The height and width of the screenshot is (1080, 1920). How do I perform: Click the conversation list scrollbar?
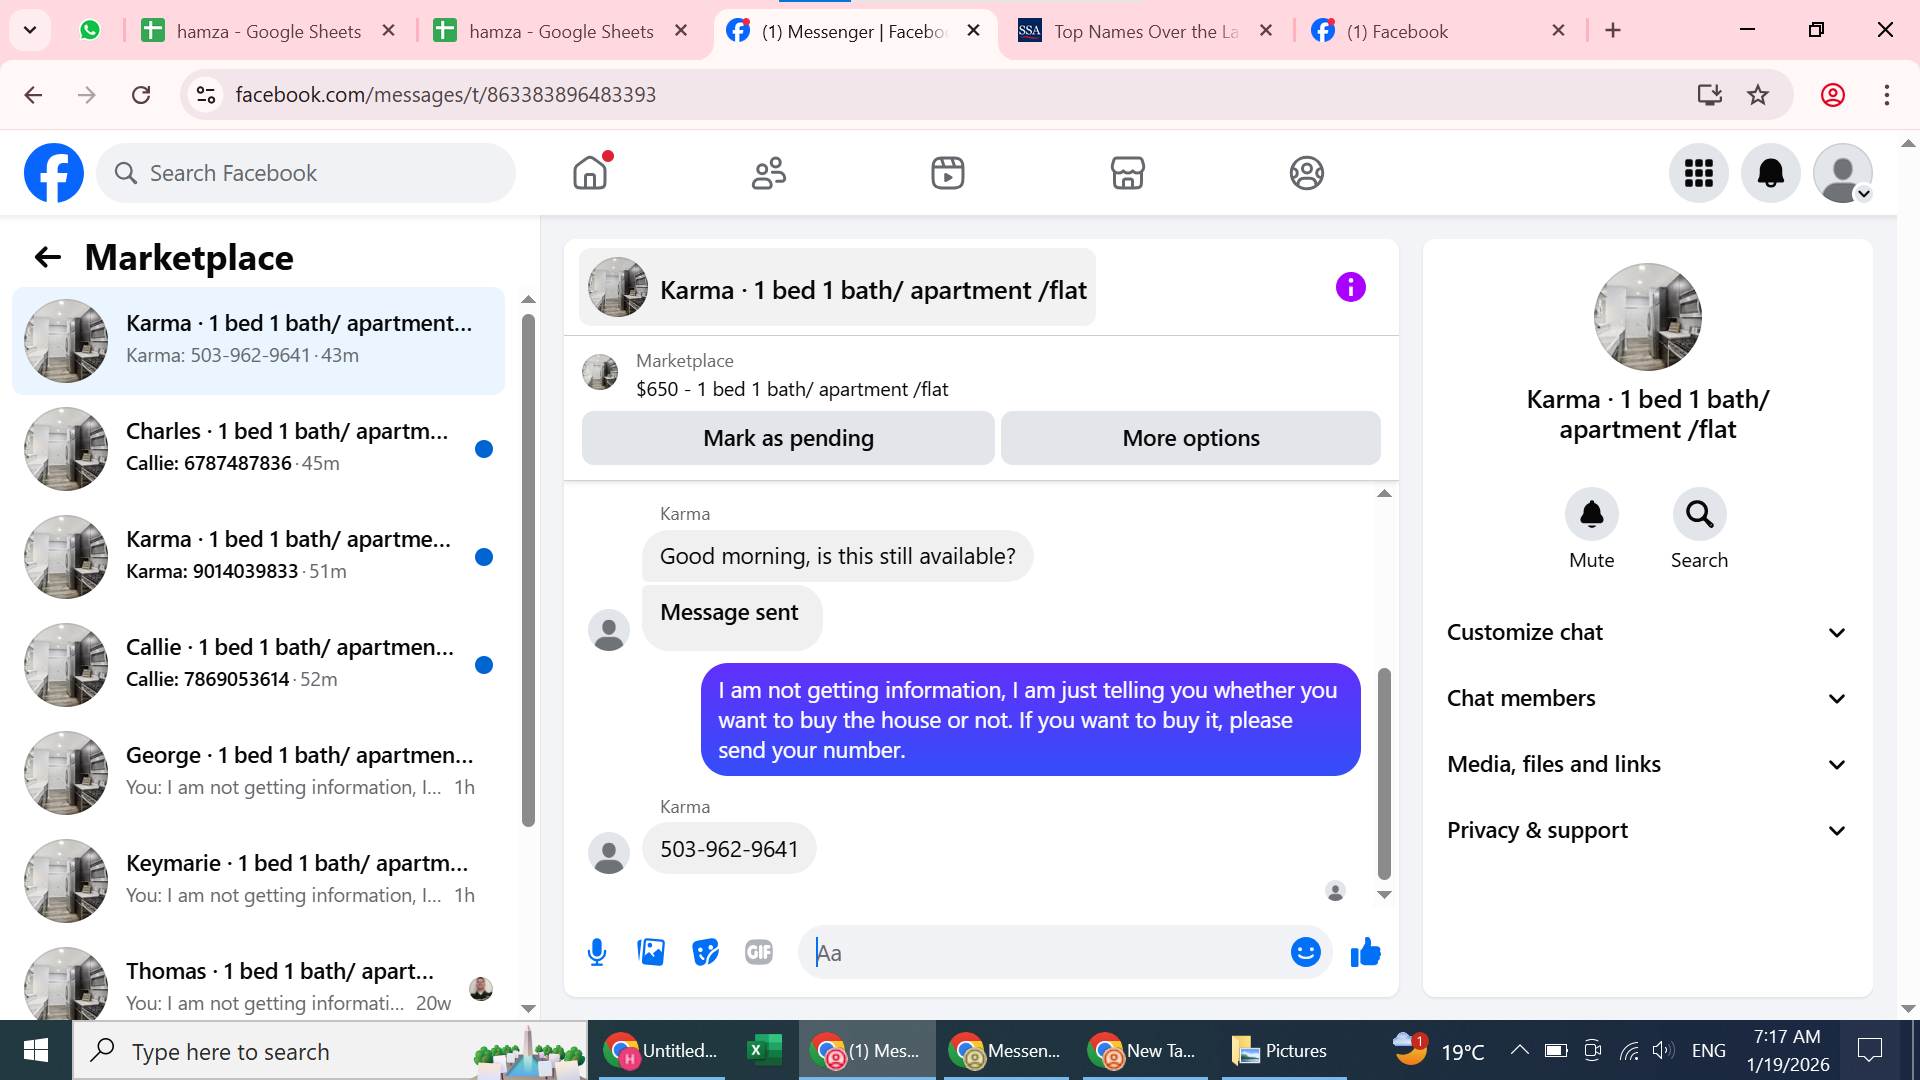528,570
